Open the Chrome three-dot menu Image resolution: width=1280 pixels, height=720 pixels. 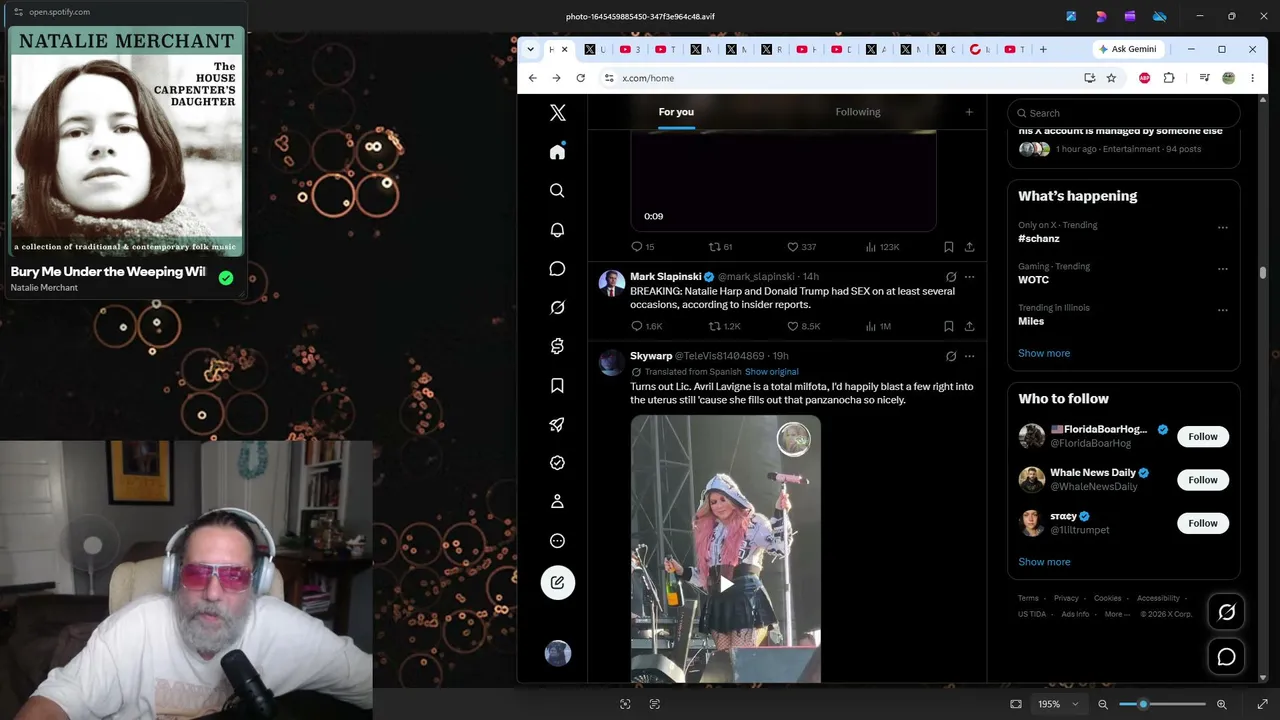pyautogui.click(x=1252, y=78)
